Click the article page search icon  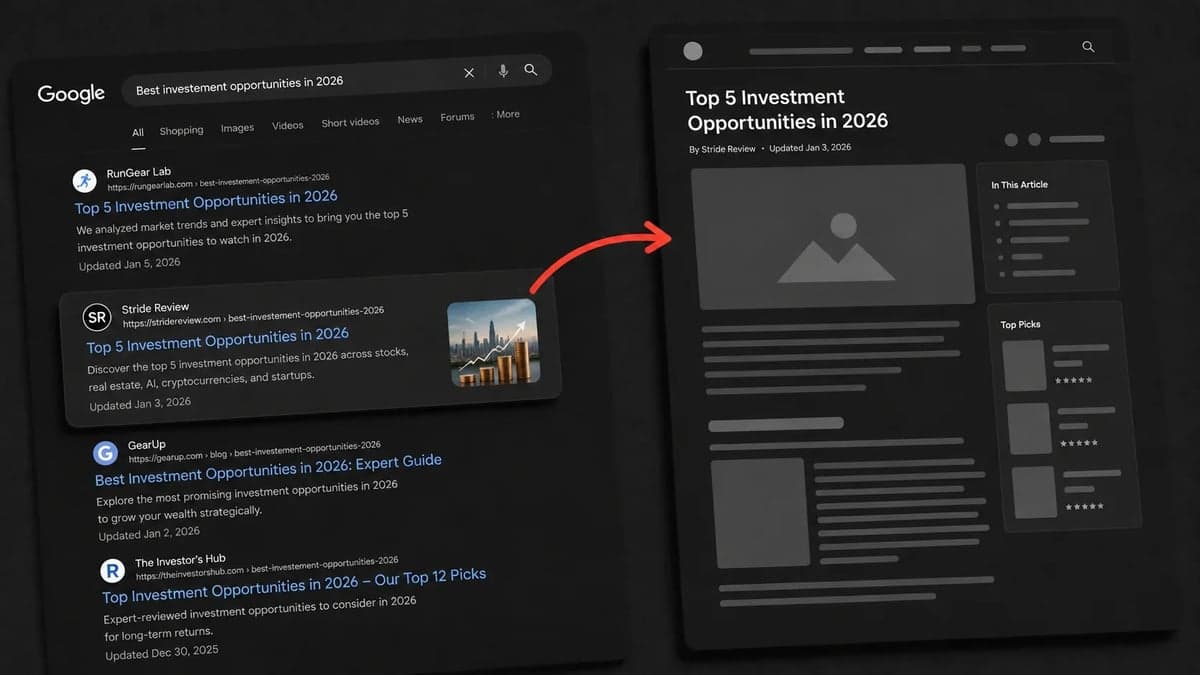click(1088, 47)
